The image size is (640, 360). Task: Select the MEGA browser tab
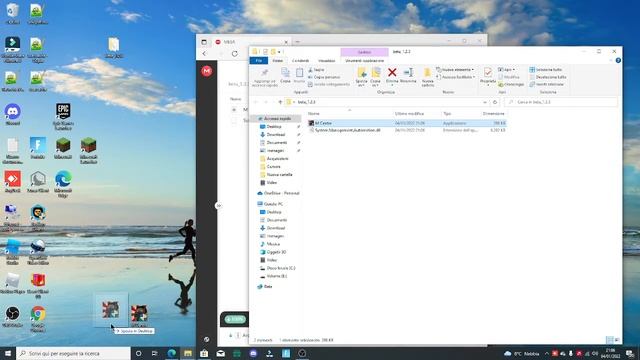pyautogui.click(x=251, y=42)
